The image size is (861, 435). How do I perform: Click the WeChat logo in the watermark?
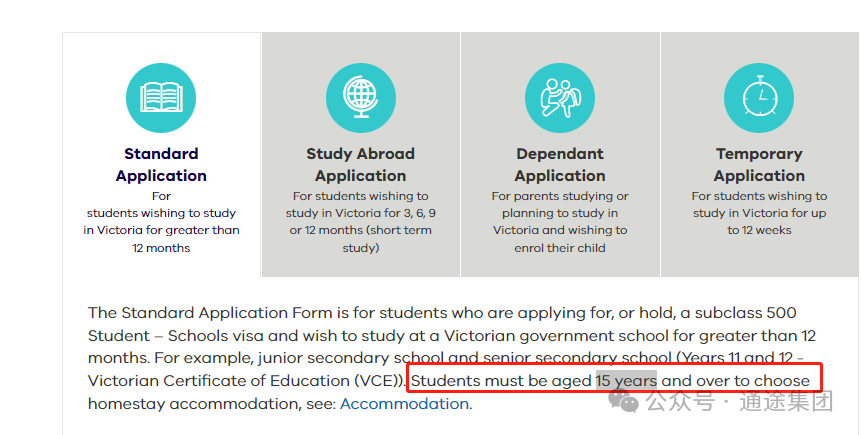coord(623,401)
